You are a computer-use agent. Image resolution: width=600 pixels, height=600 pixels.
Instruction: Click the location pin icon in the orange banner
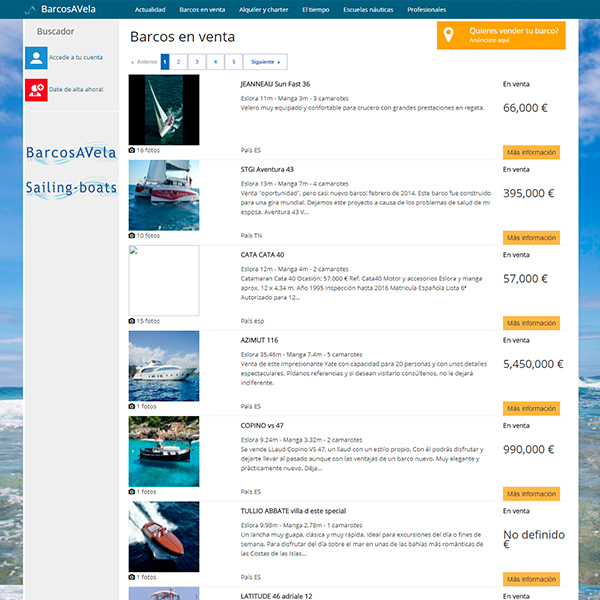coord(448,35)
